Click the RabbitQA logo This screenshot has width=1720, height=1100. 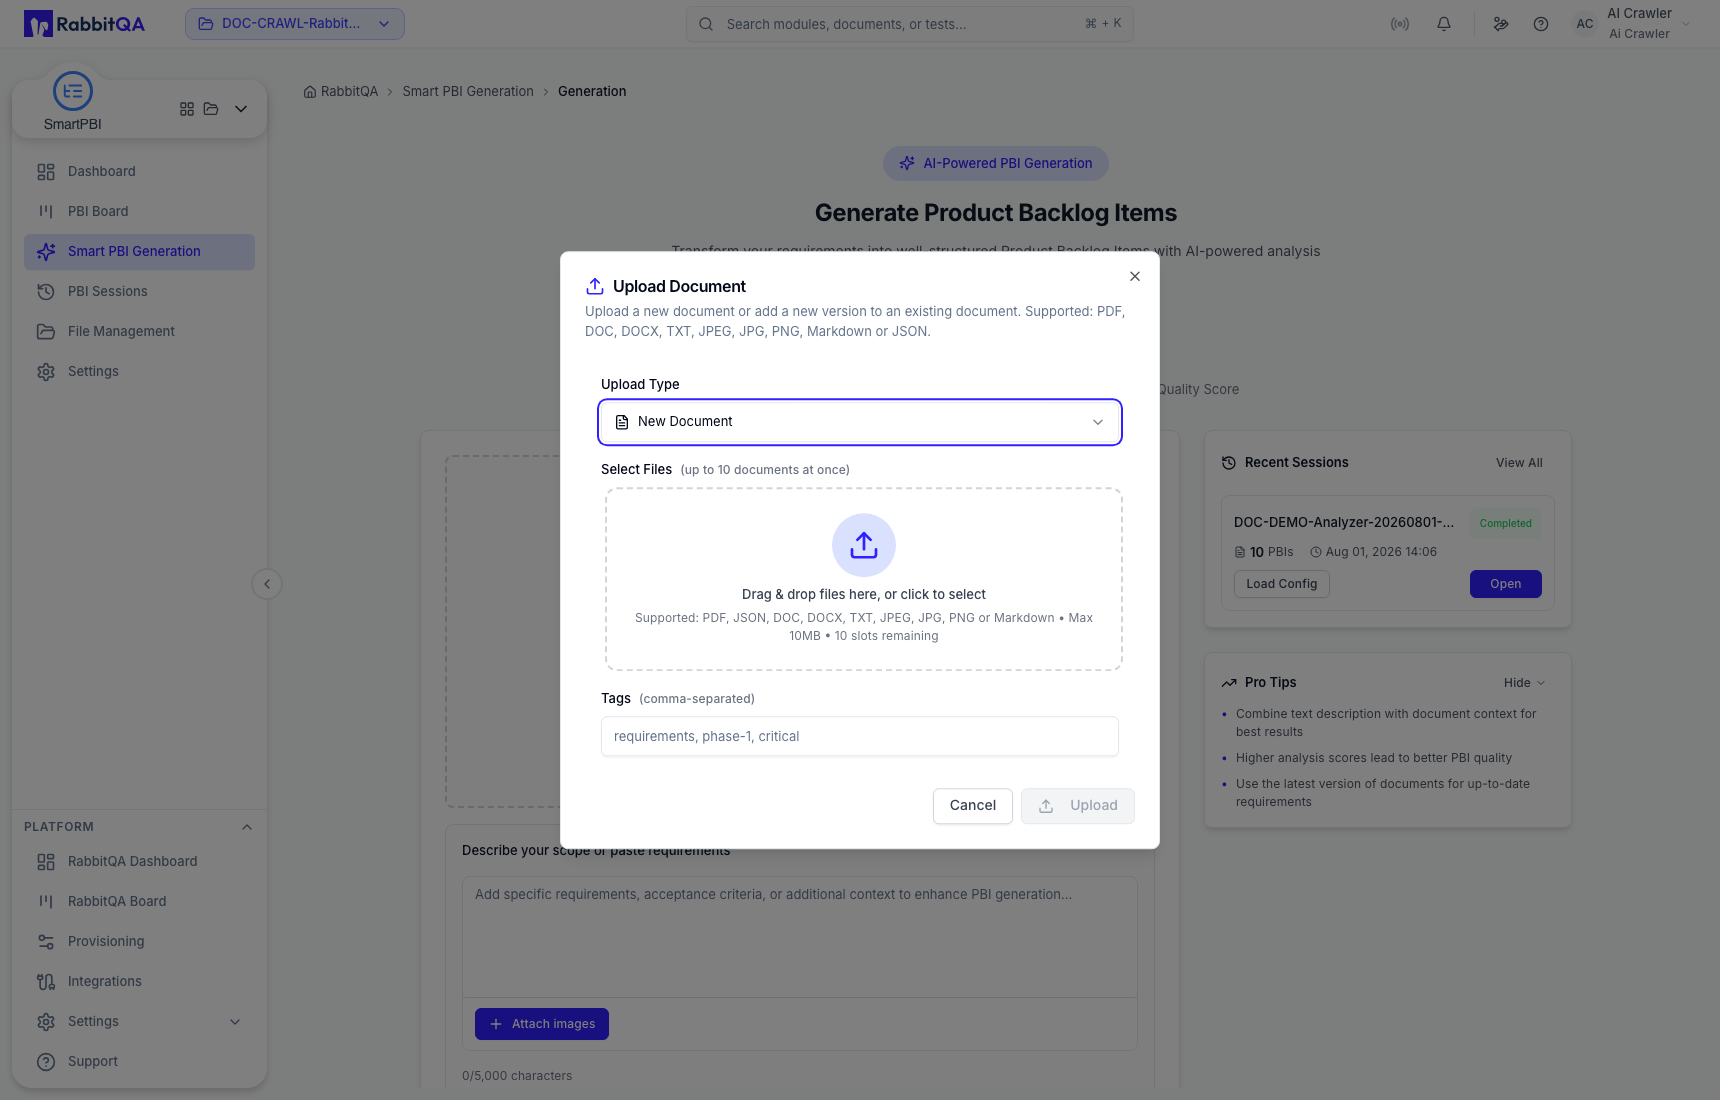click(84, 24)
